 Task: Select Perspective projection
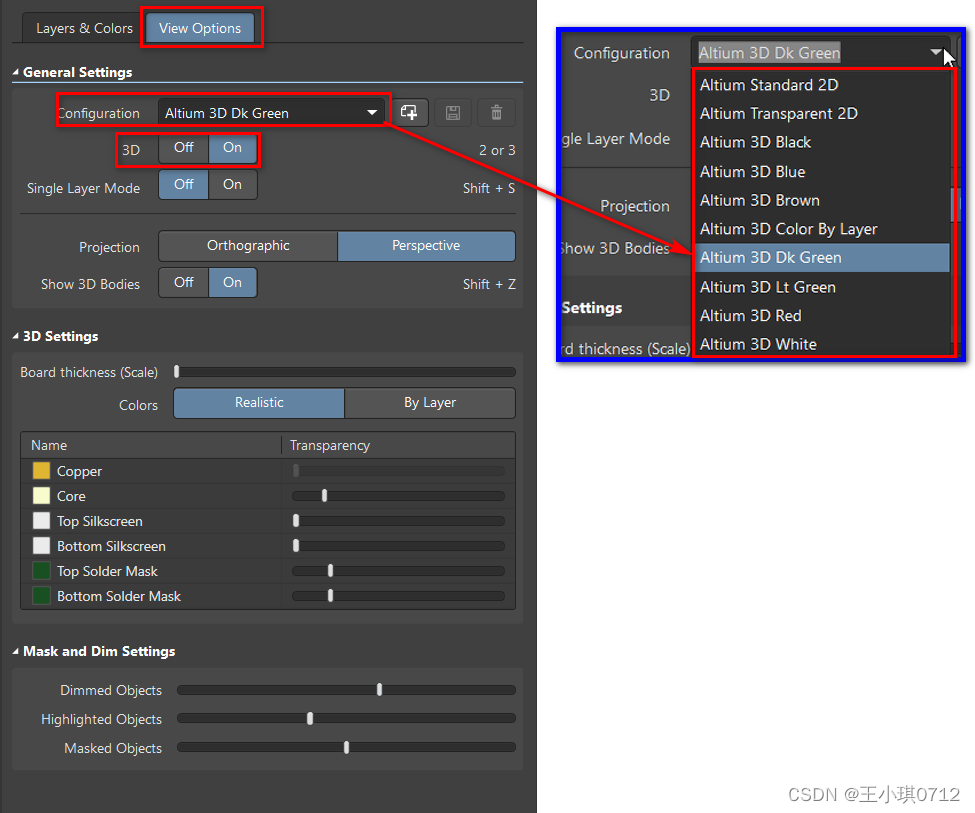(426, 246)
